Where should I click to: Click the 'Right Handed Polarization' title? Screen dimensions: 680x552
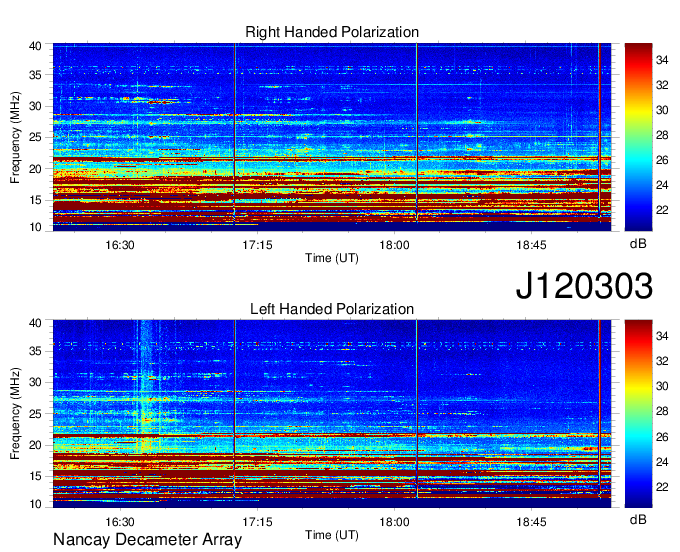(x=332, y=32)
